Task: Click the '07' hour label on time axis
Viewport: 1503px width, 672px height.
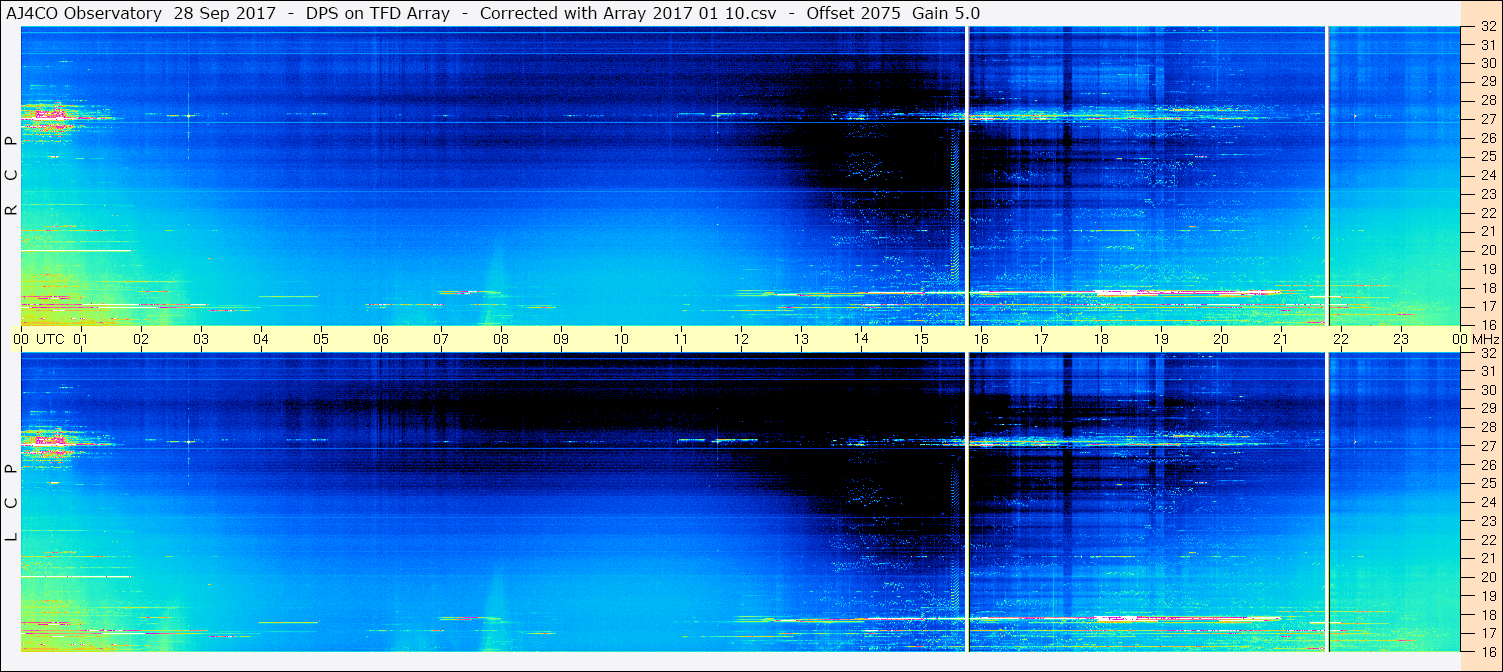Action: [441, 339]
